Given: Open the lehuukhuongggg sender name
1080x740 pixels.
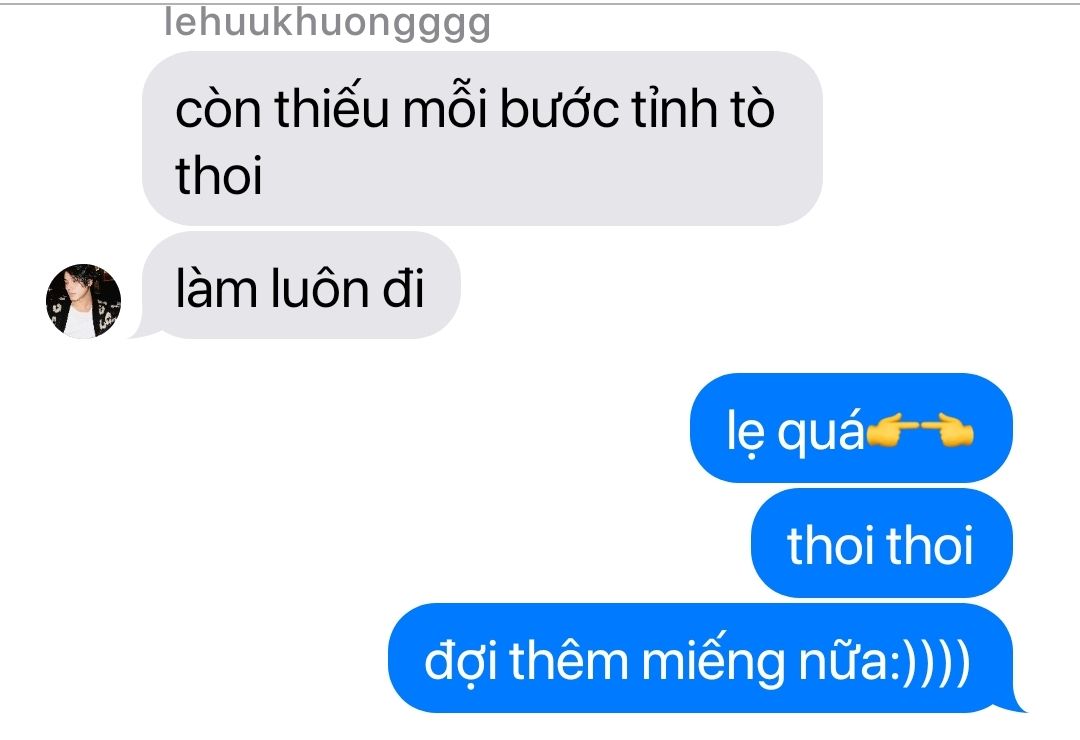Looking at the screenshot, I should 327,22.
